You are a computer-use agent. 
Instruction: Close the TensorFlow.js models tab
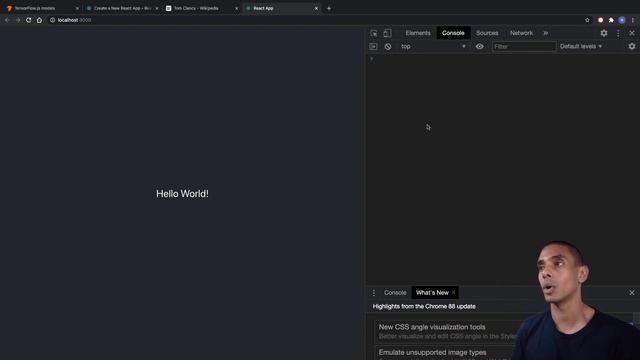pos(77,8)
